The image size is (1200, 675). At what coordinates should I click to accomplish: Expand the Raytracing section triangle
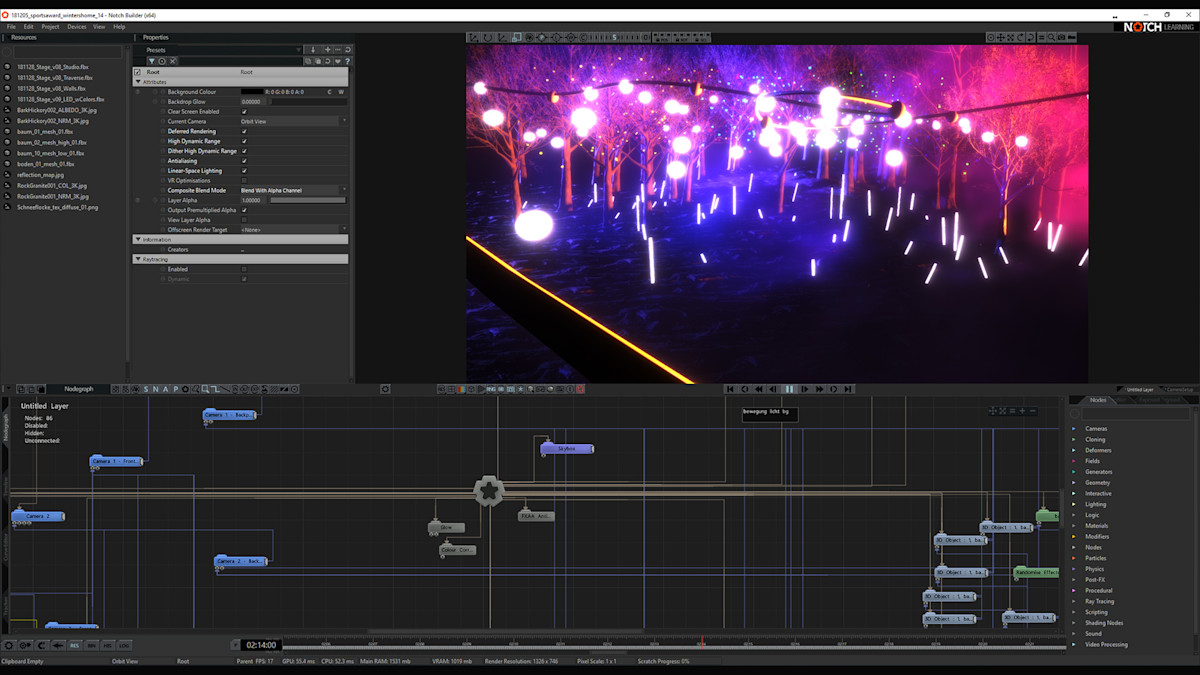pyautogui.click(x=138, y=259)
